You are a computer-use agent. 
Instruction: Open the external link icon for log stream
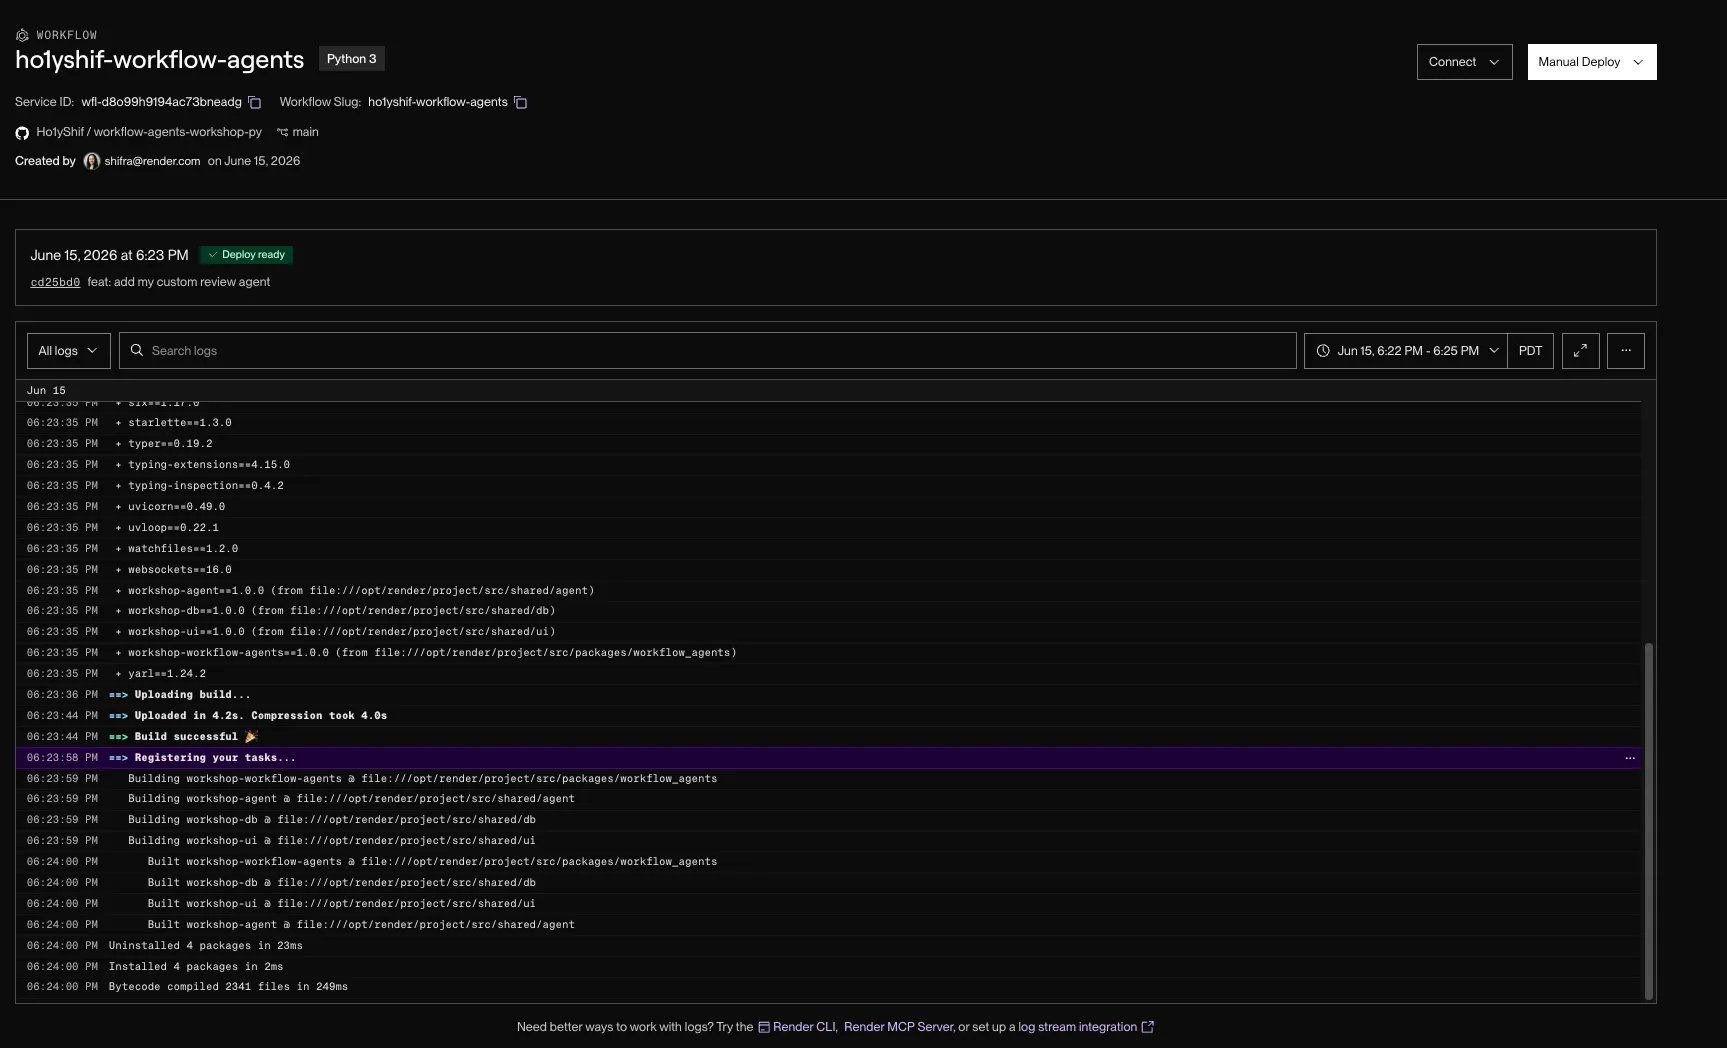(1148, 1027)
